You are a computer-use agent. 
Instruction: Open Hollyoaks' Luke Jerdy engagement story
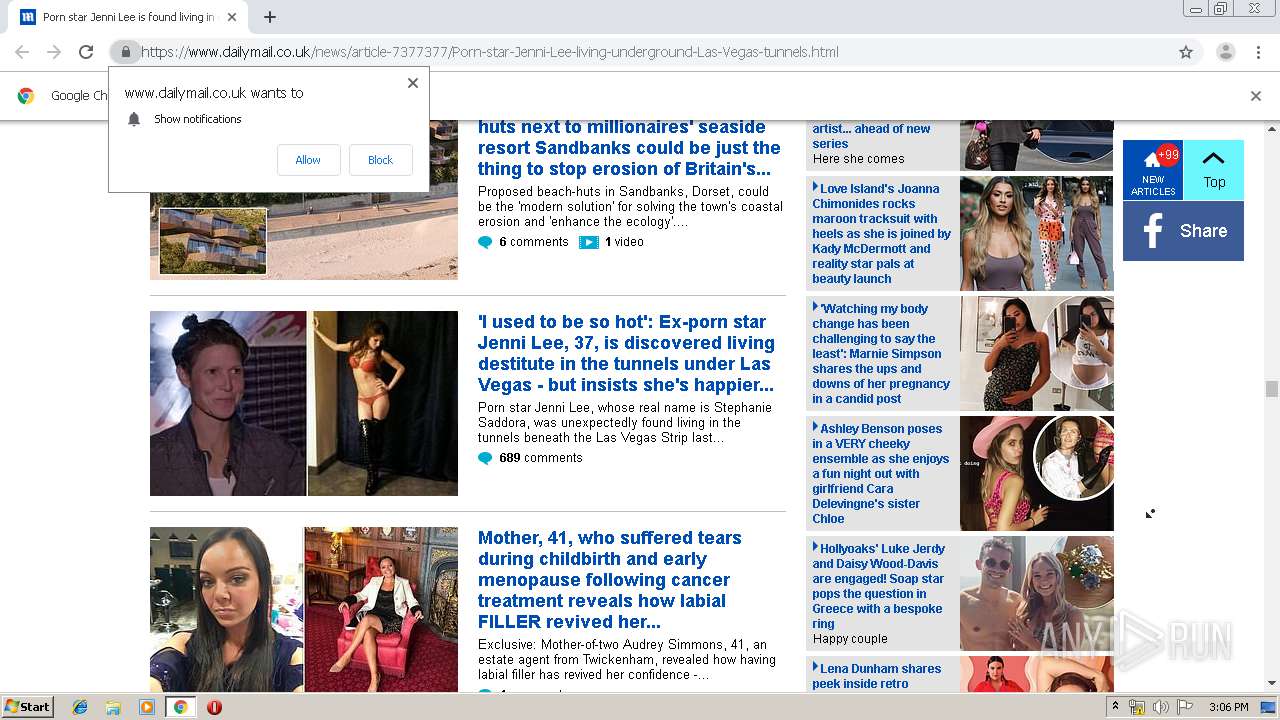879,586
